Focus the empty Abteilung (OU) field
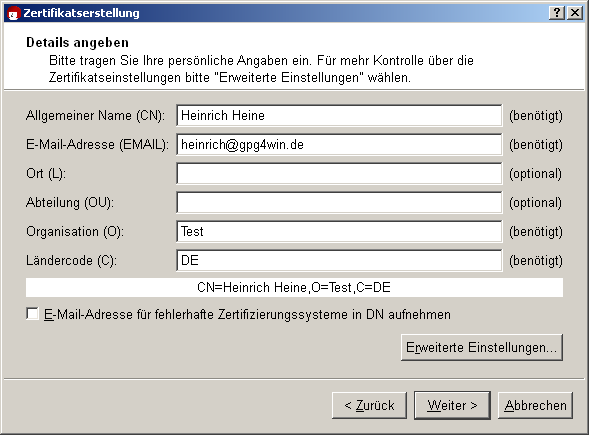The width and height of the screenshot is (589, 435). pos(339,202)
